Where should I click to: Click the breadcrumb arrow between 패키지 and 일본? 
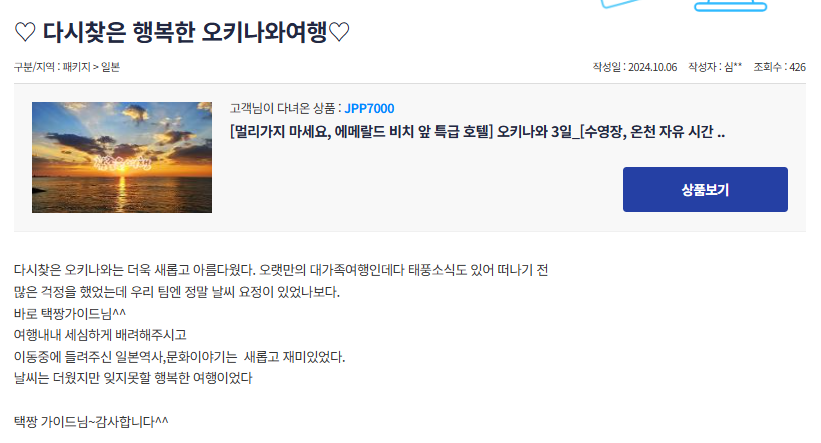tap(96, 67)
